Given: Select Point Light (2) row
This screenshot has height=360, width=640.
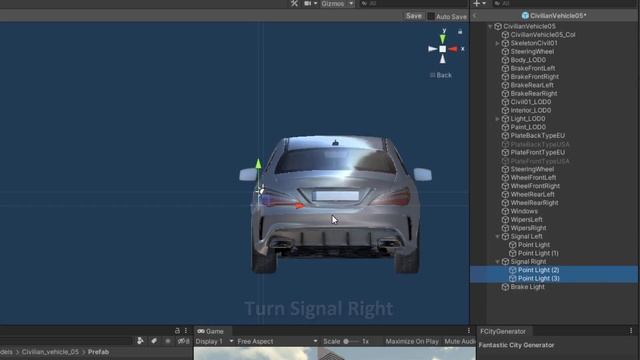Looking at the screenshot, I should (554, 270).
